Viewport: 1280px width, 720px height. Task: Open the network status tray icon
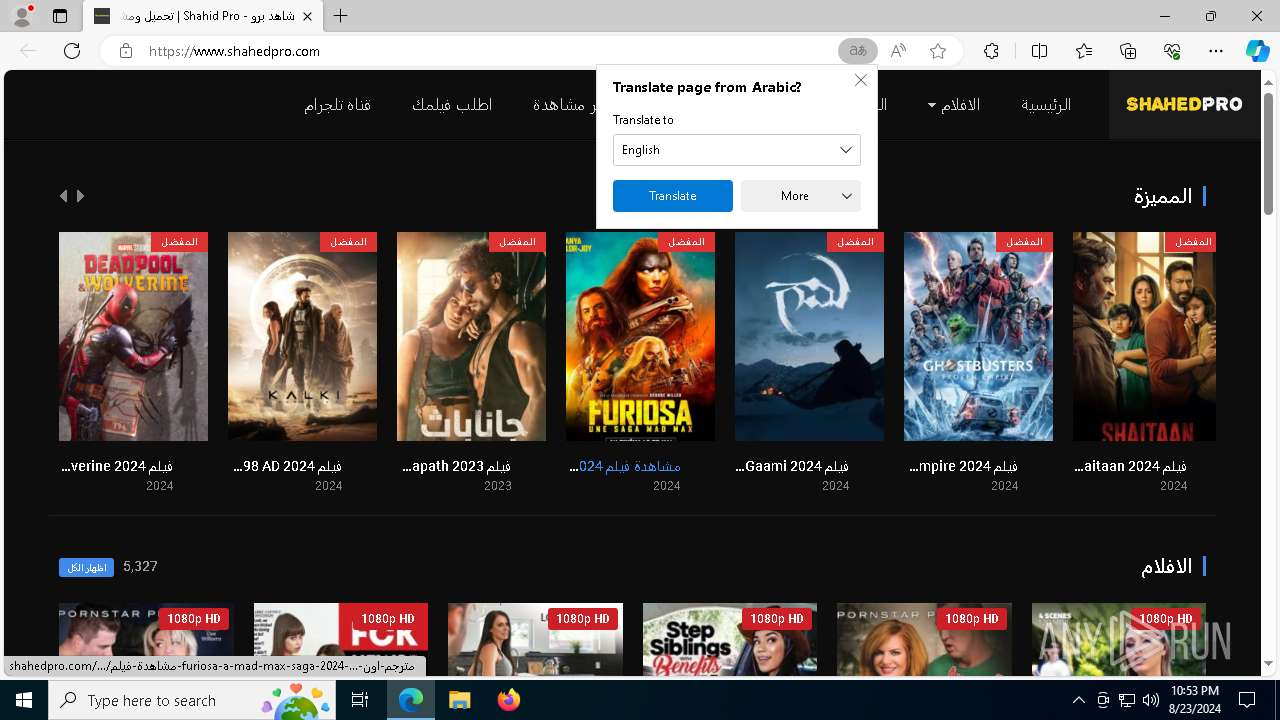click(x=1126, y=700)
